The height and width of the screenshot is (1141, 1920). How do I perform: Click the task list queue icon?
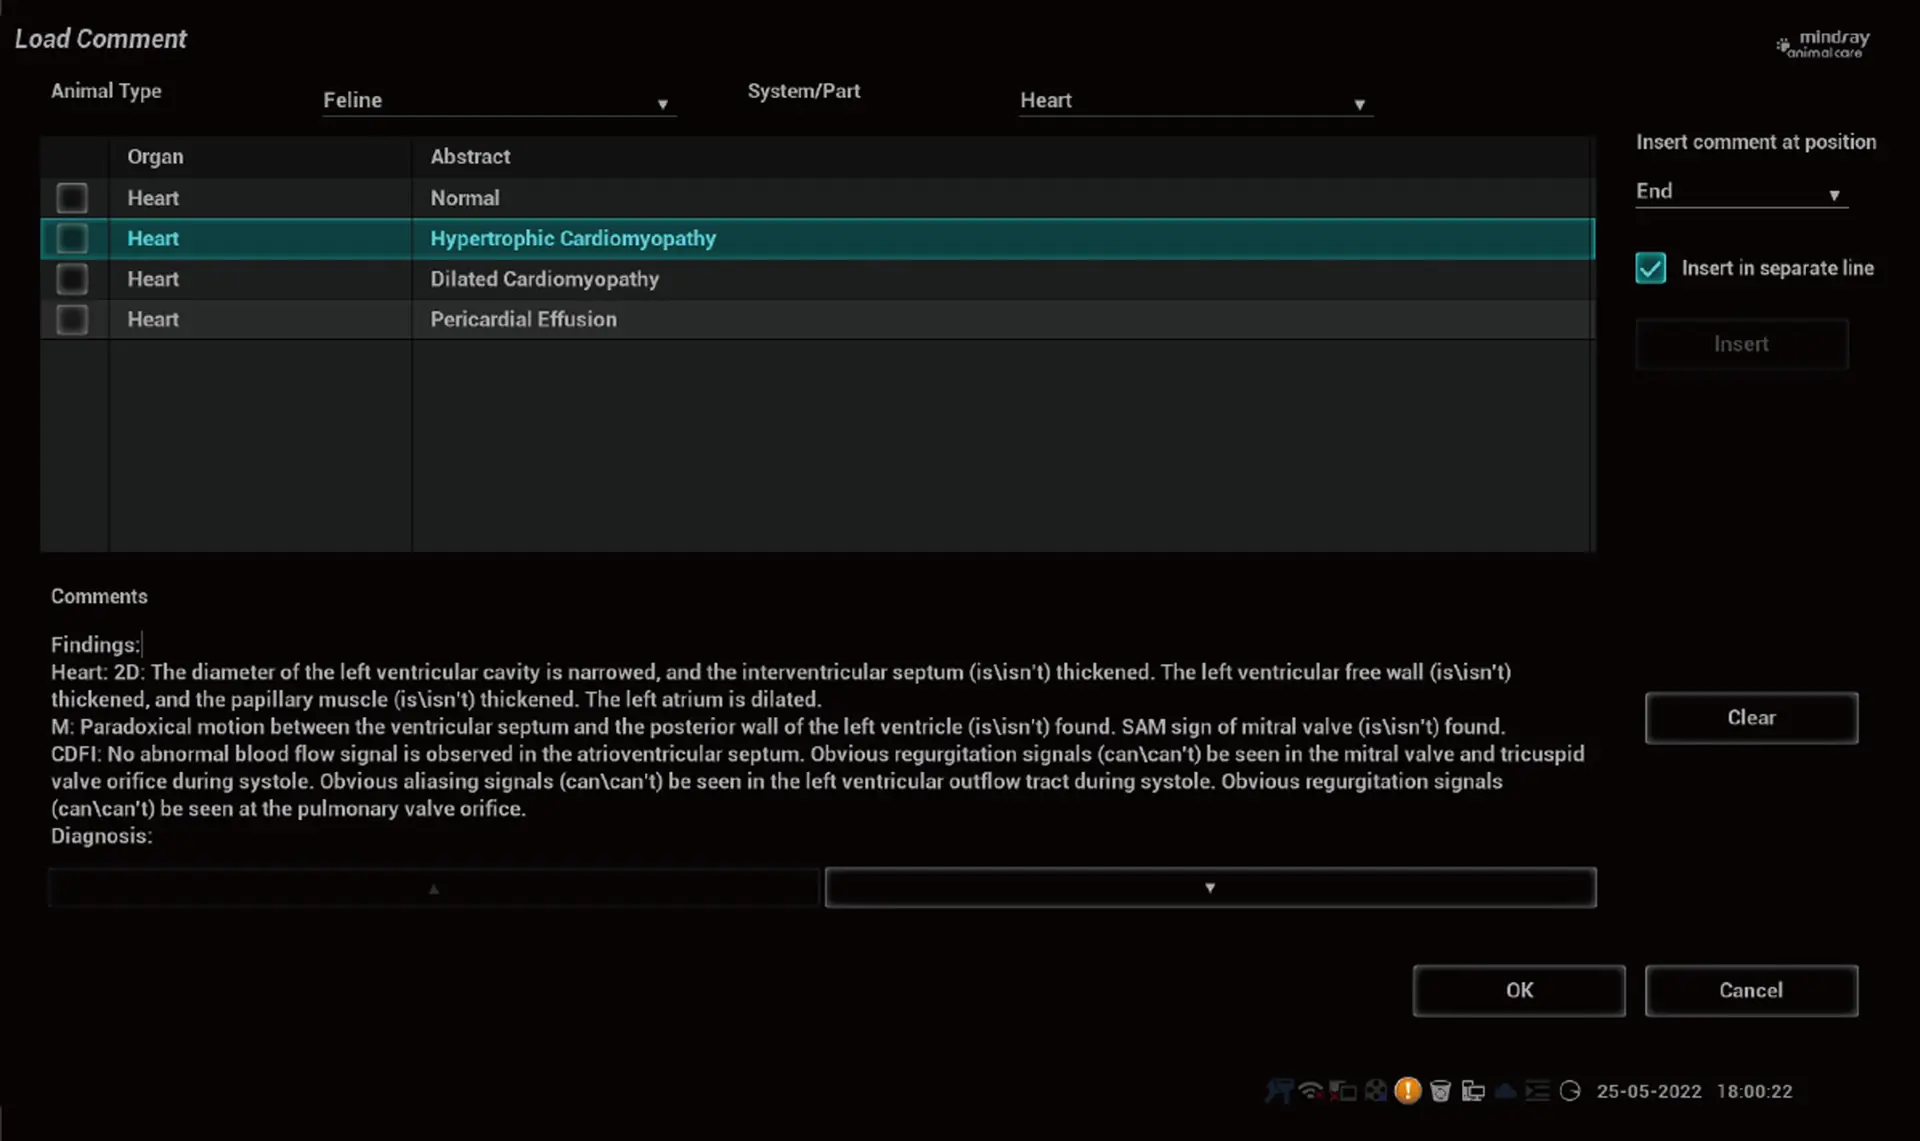(x=1538, y=1091)
